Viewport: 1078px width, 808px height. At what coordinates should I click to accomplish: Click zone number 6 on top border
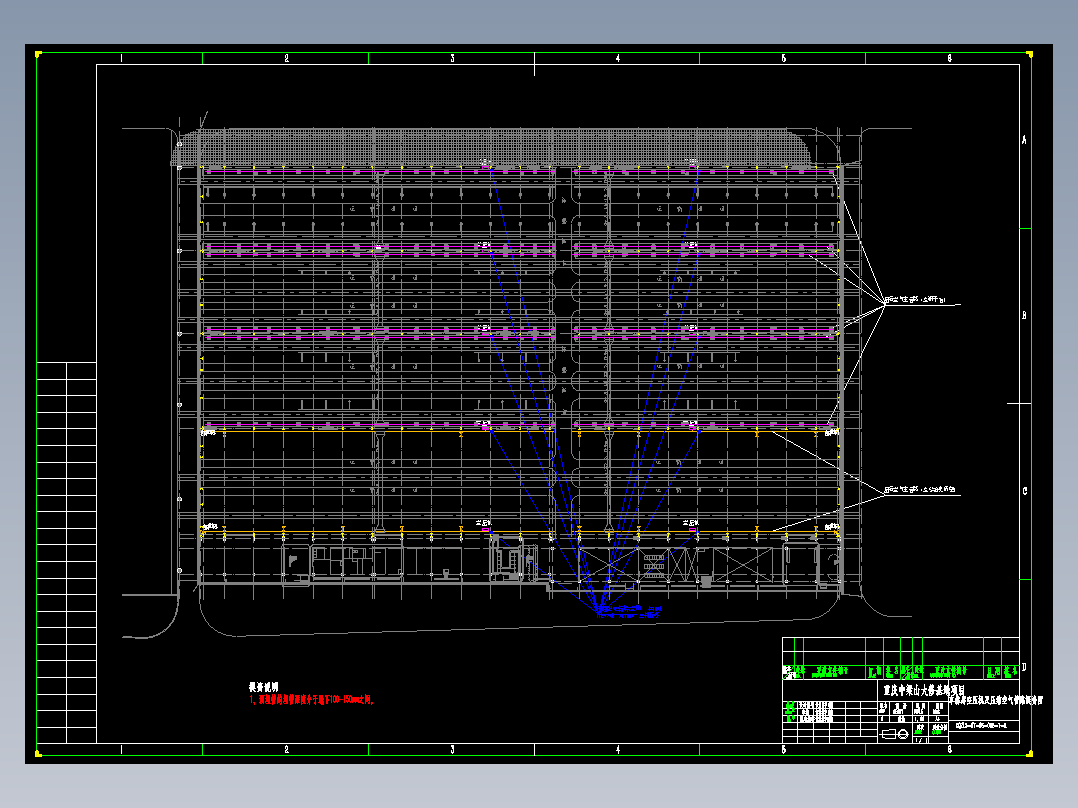pos(949,58)
